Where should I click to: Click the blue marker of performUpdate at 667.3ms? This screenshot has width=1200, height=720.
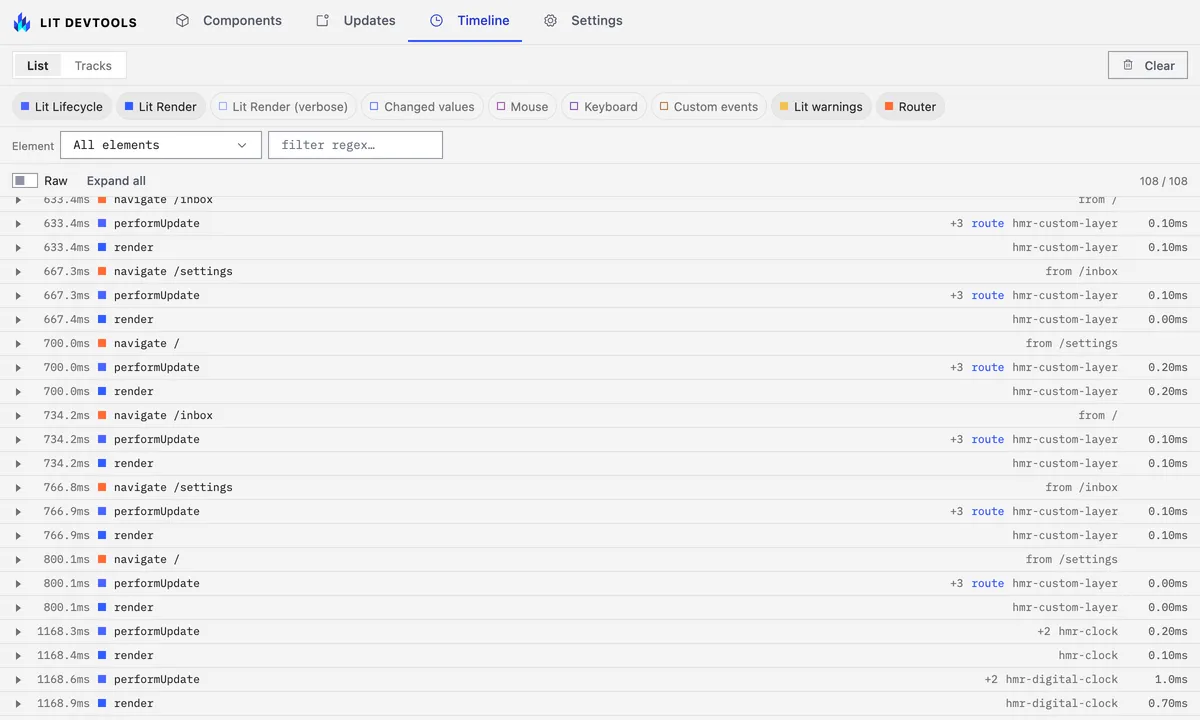pyautogui.click(x=102, y=295)
